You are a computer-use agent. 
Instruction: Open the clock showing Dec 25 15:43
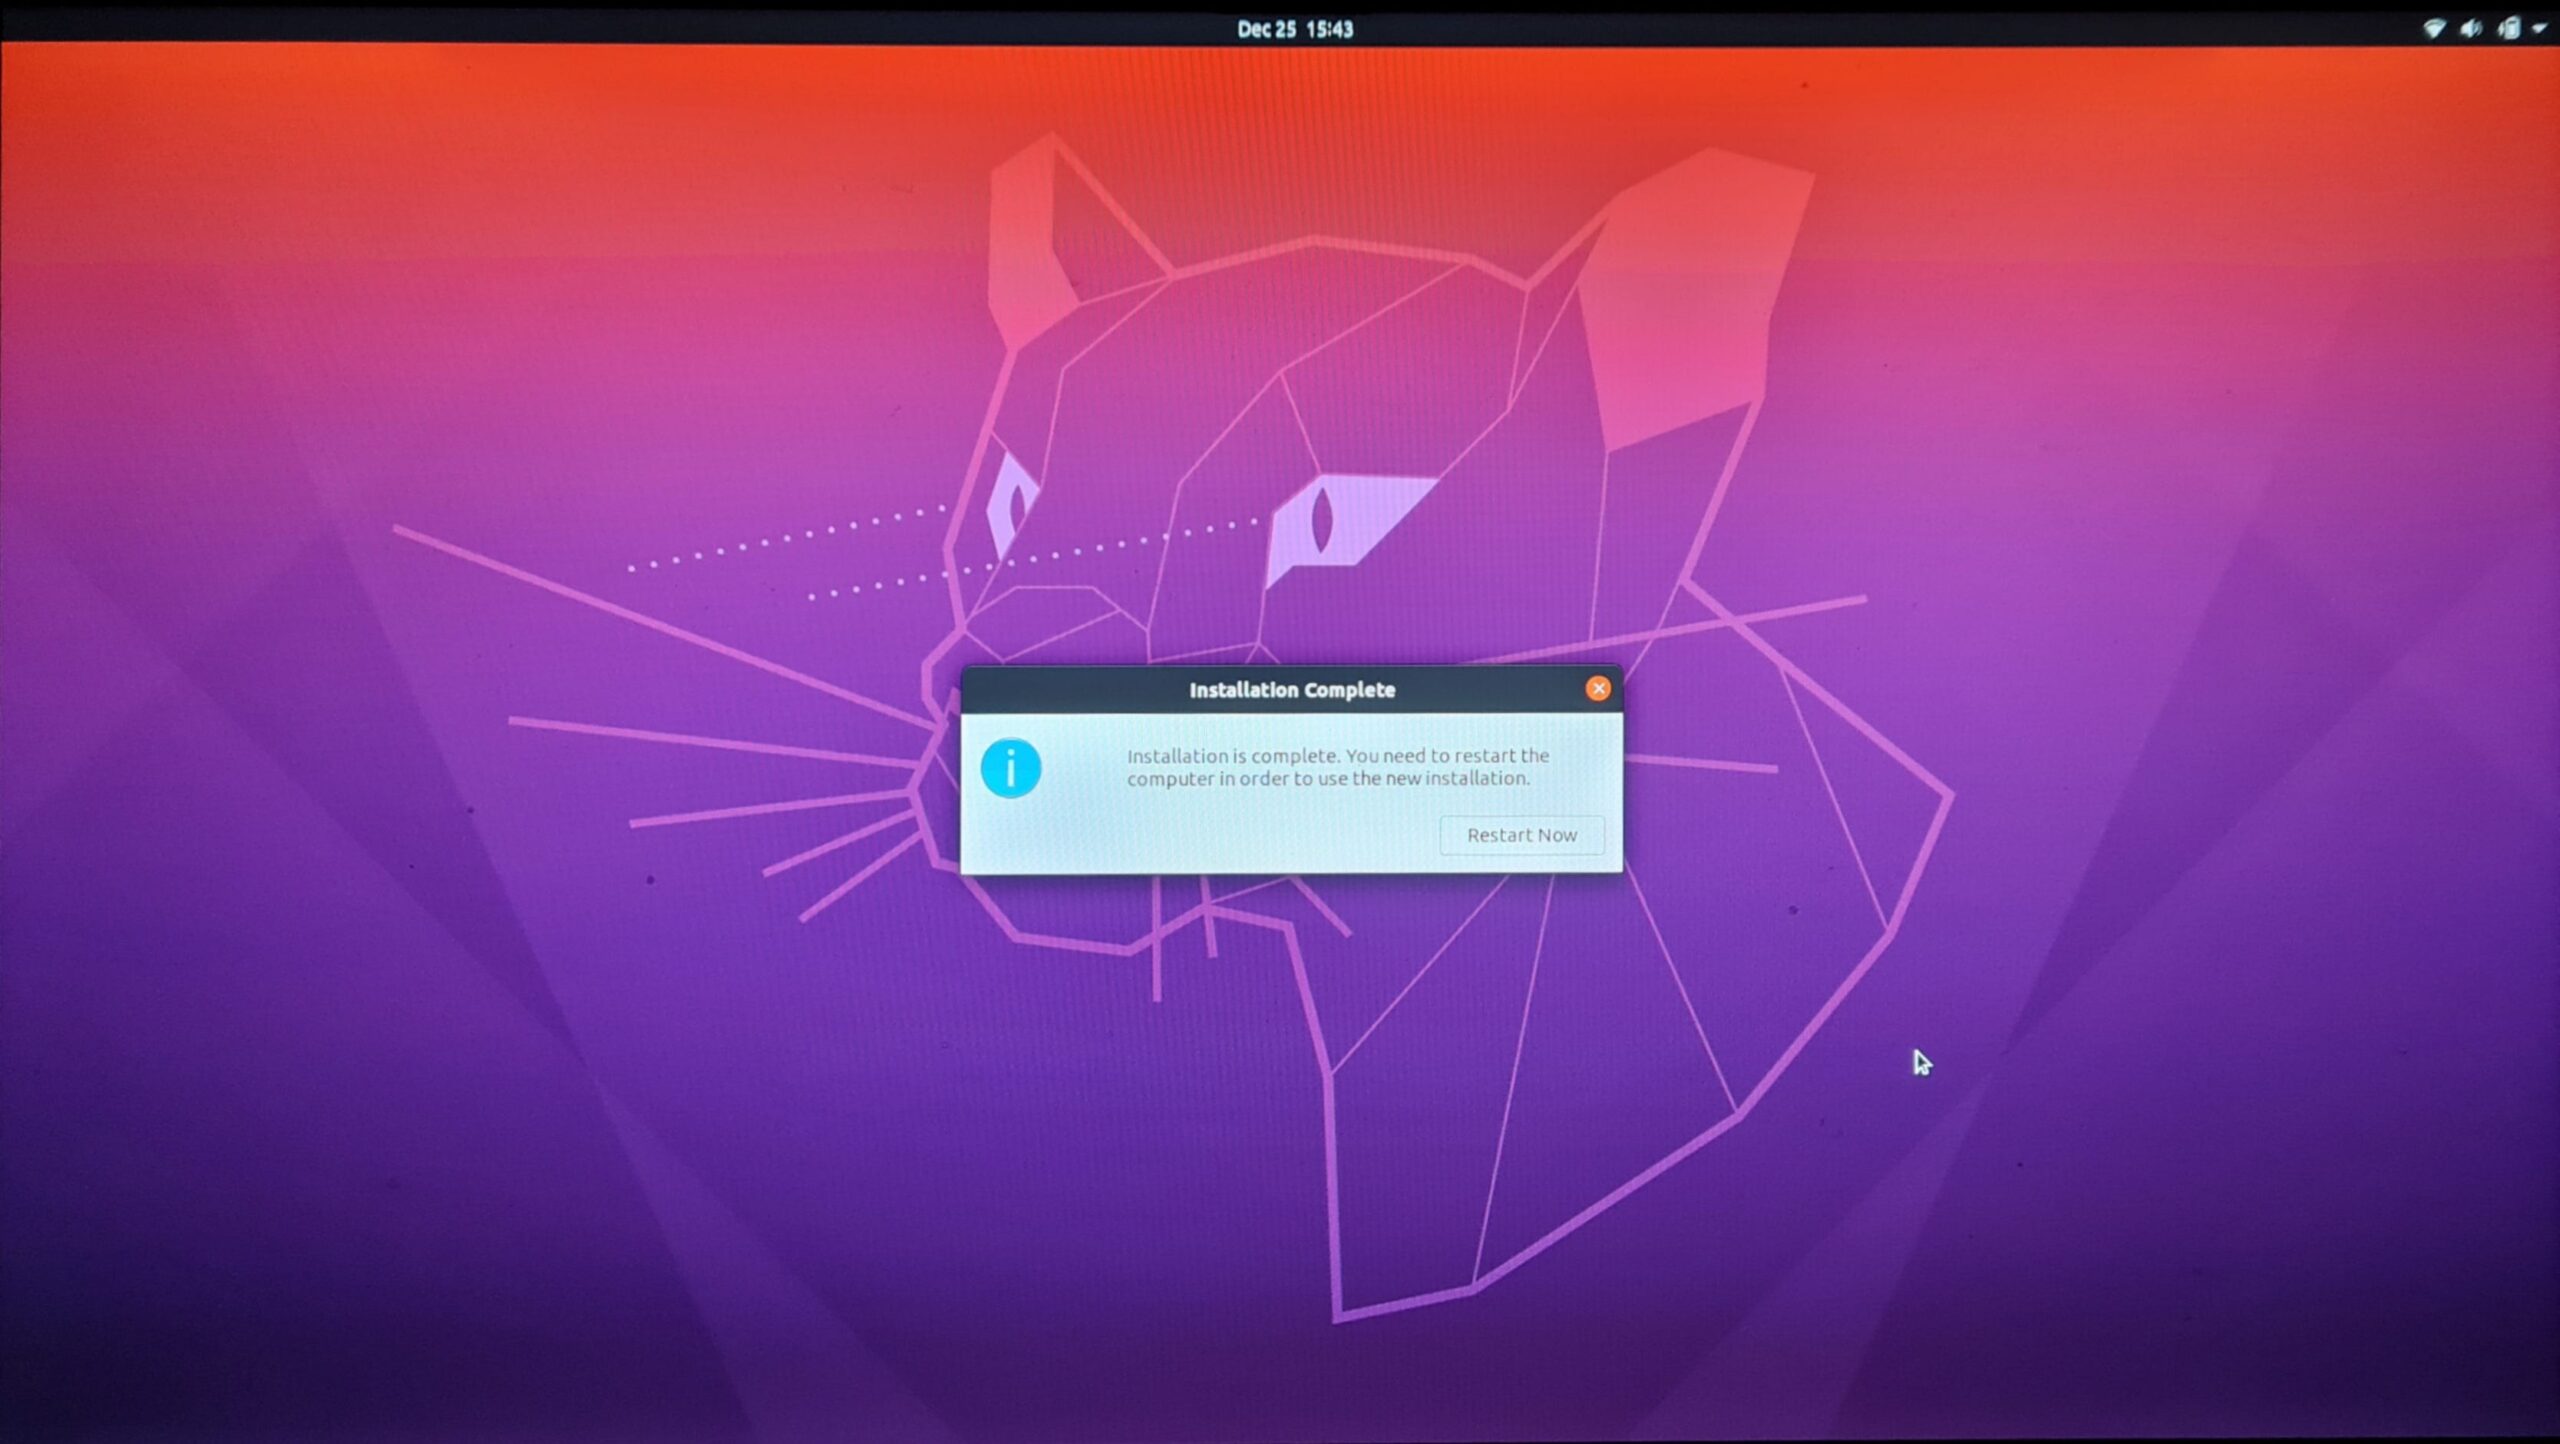click(x=1294, y=29)
